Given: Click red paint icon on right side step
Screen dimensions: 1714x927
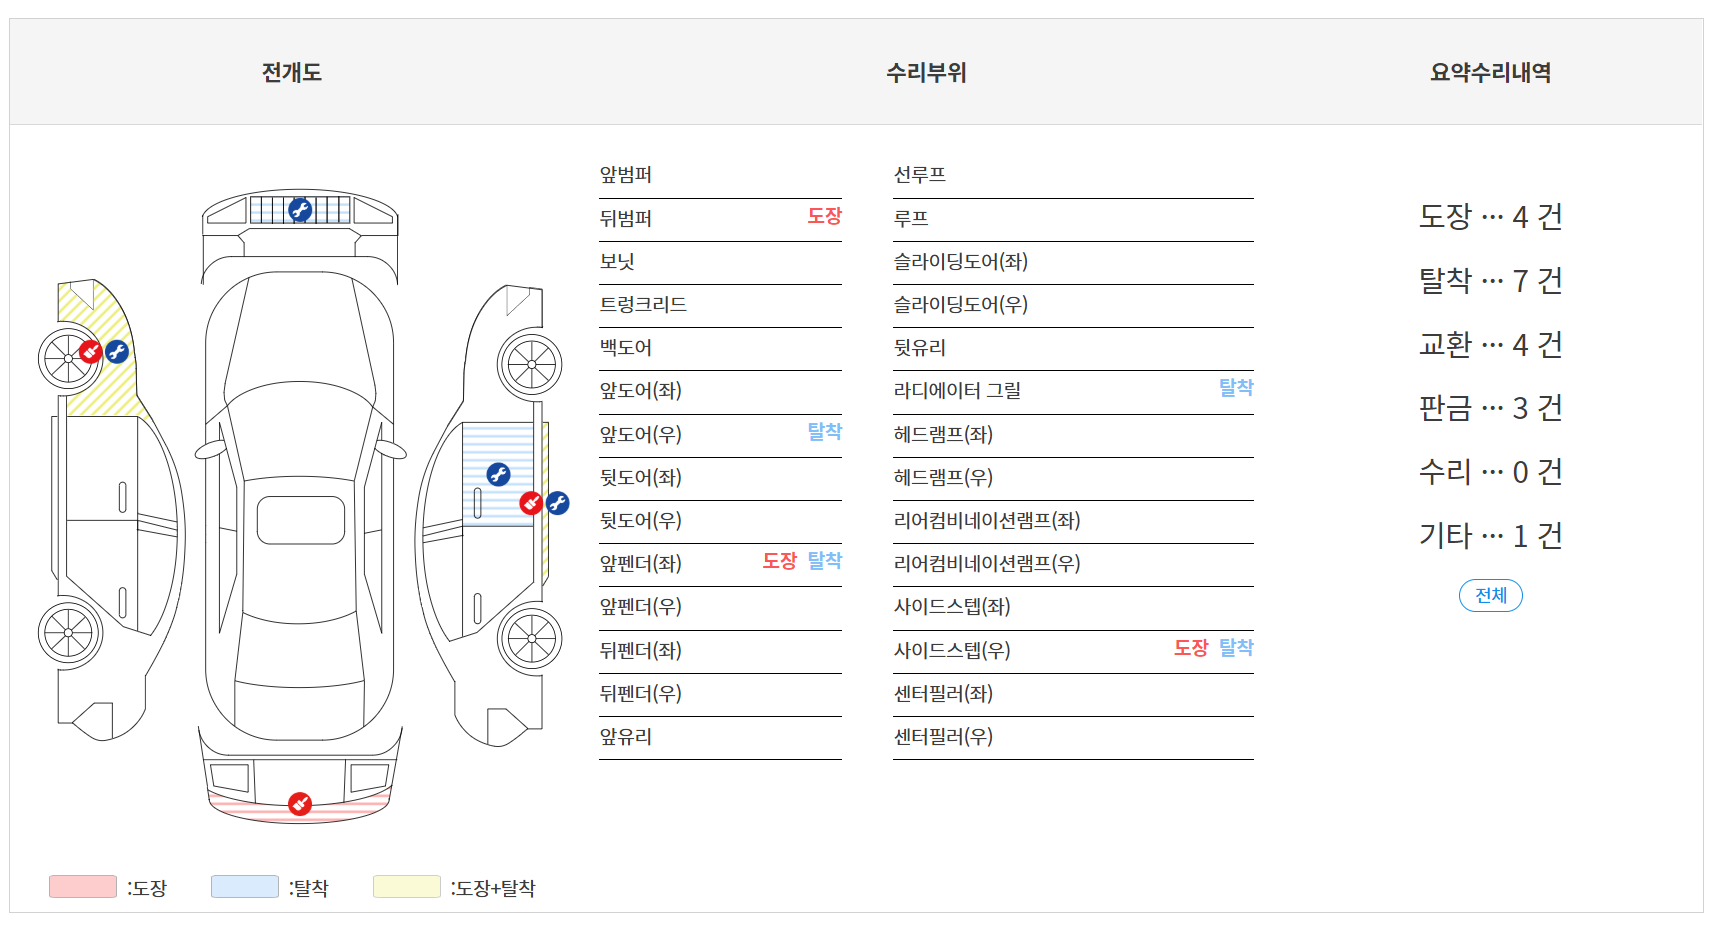Looking at the screenshot, I should coord(531,503).
